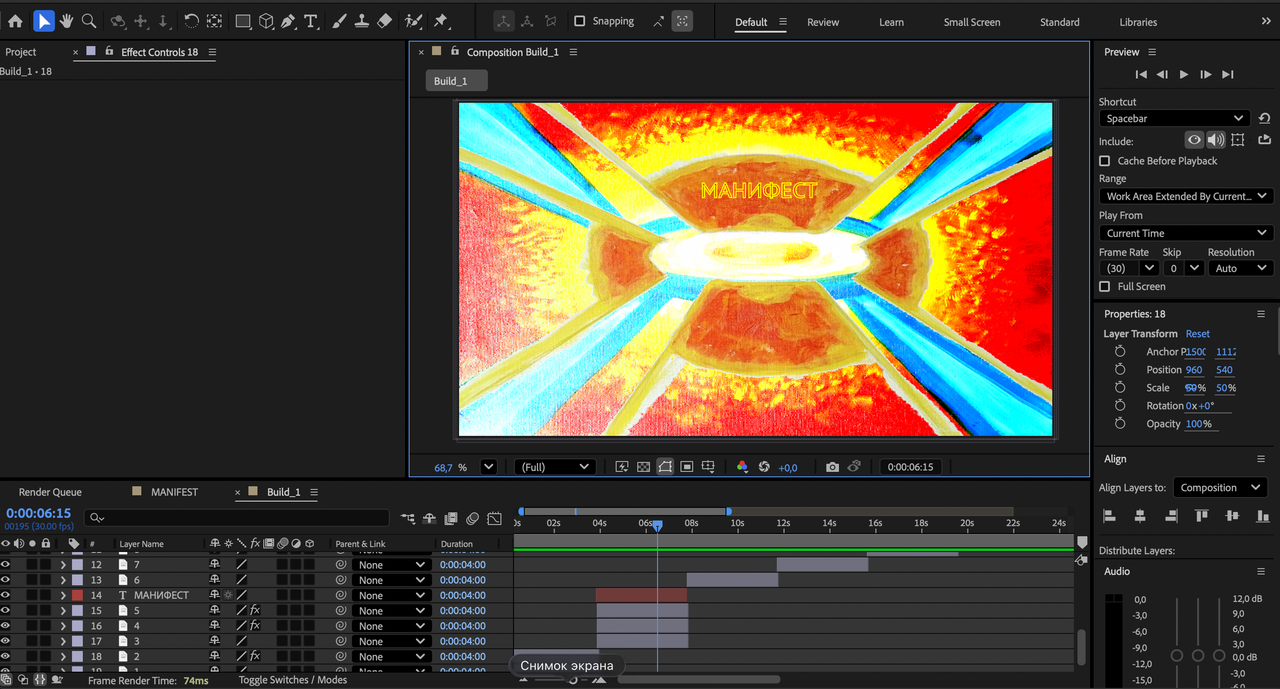Screen dimensions: 1280x689
Task: Select the Pan Behind anchor point tool
Action: pyautogui.click(x=214, y=21)
